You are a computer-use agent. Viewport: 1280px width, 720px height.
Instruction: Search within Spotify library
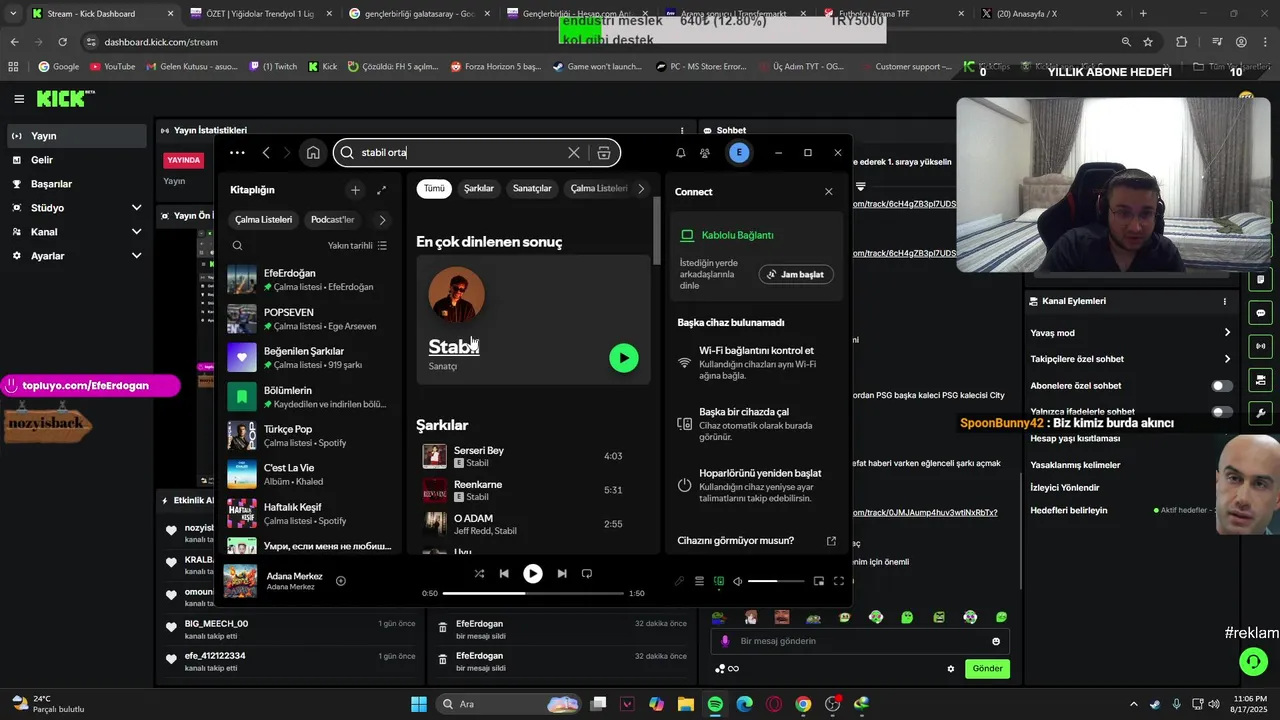[237, 245]
